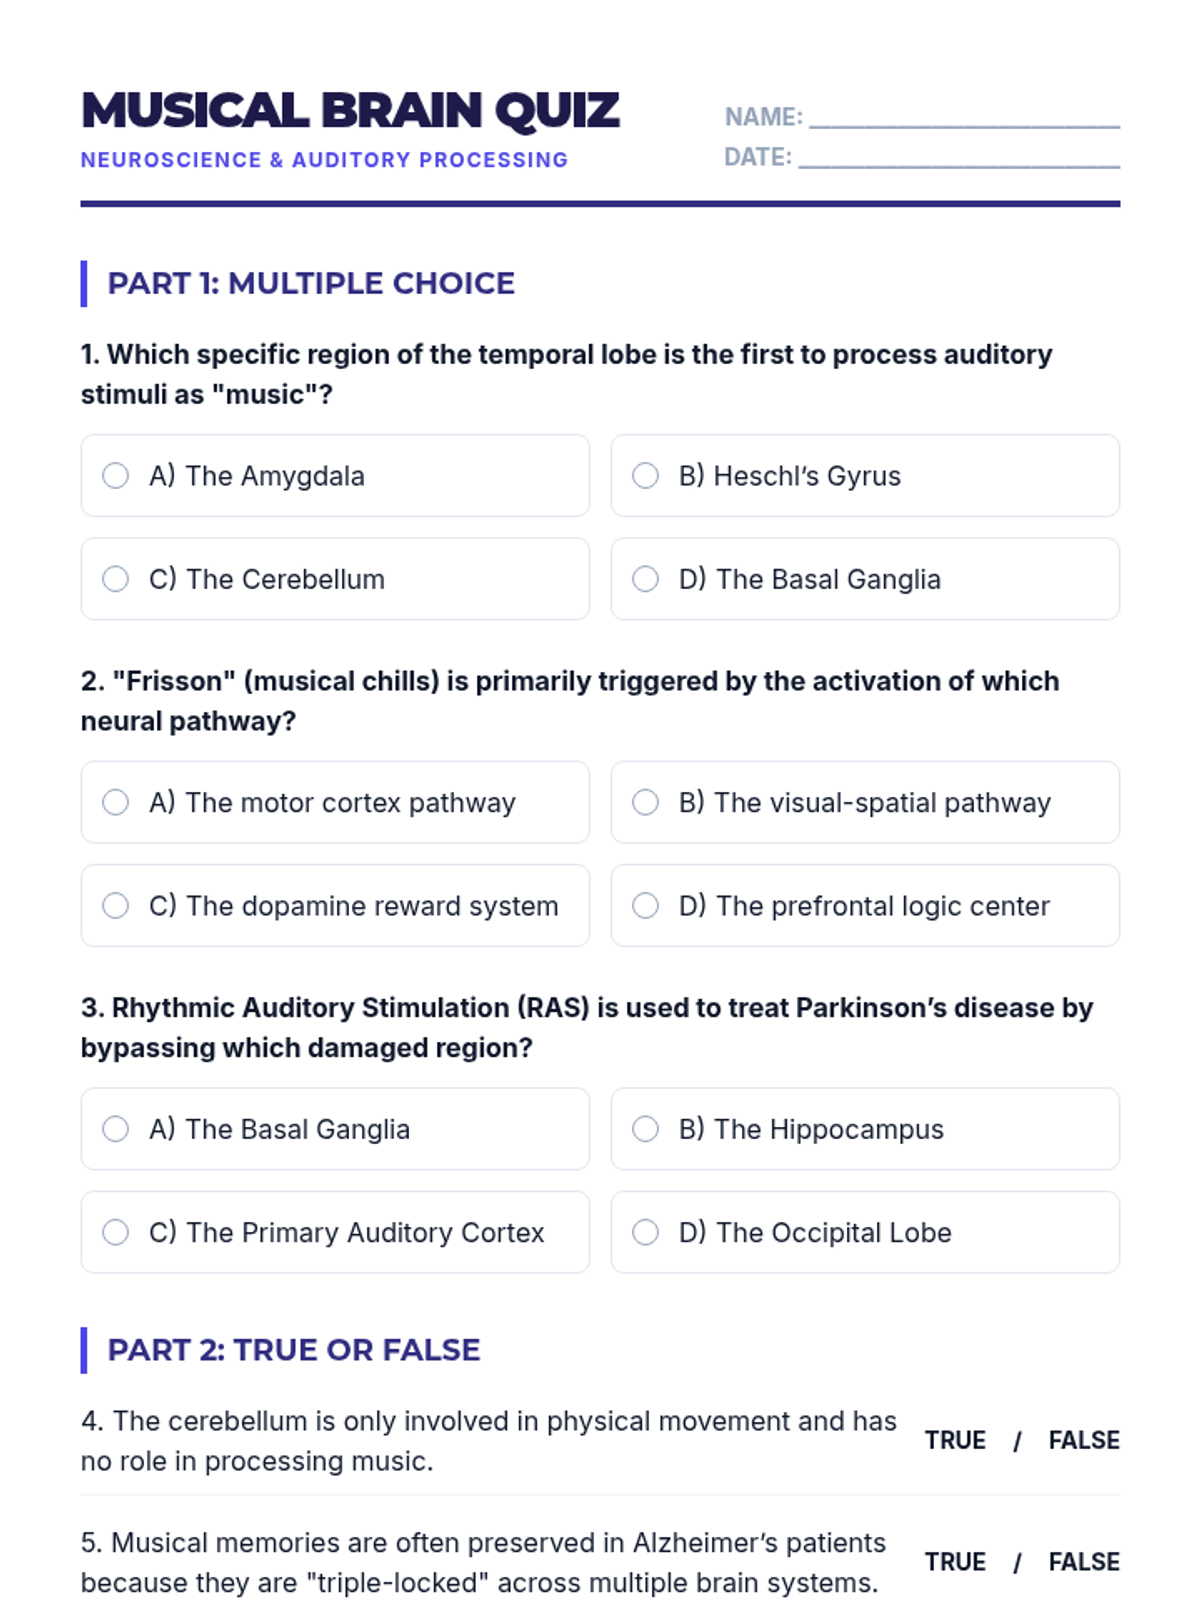1200x1600 pixels.
Task: Select D) The Occipital Lobe
Action: (x=865, y=1232)
